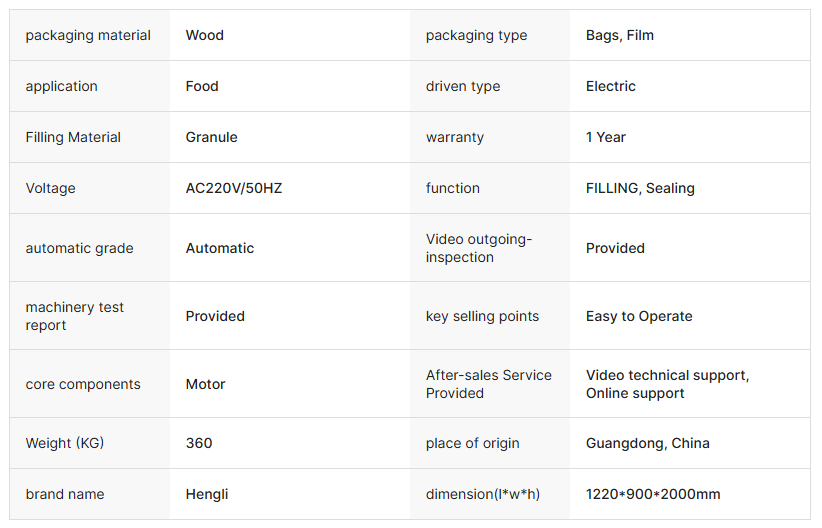Click the 'machinery test report' label
Viewport: 822px width, 528px height.
tap(75, 316)
